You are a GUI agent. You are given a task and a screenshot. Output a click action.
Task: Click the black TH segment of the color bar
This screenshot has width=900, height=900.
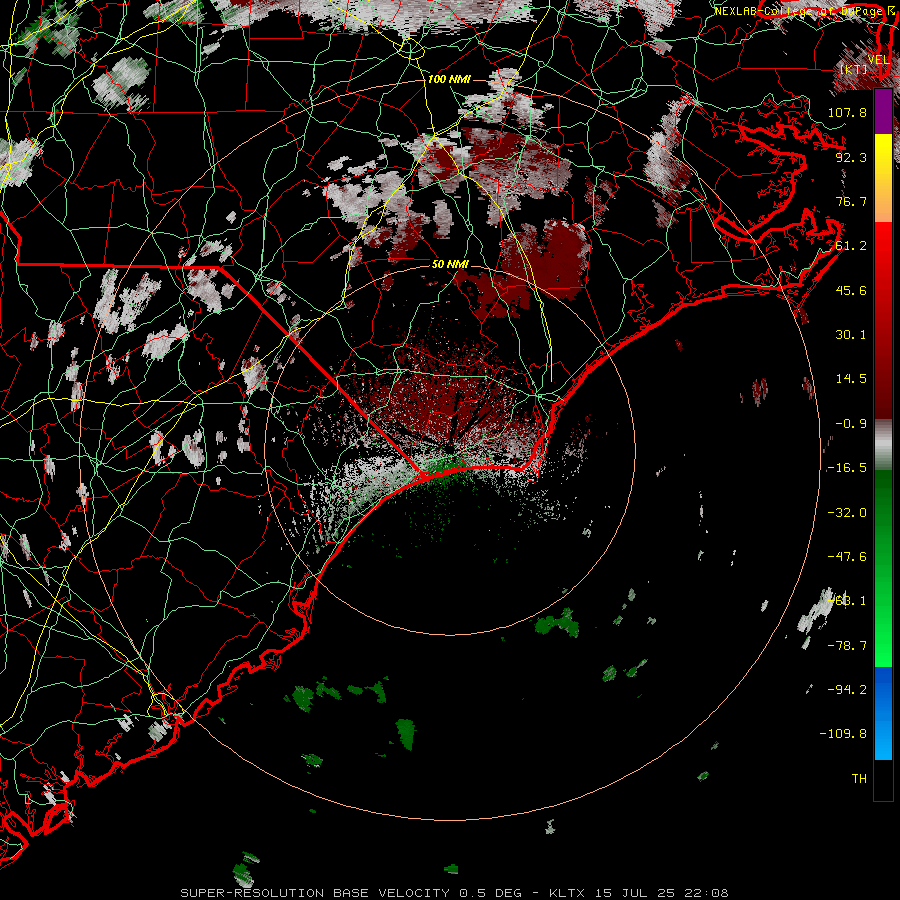[x=883, y=780]
